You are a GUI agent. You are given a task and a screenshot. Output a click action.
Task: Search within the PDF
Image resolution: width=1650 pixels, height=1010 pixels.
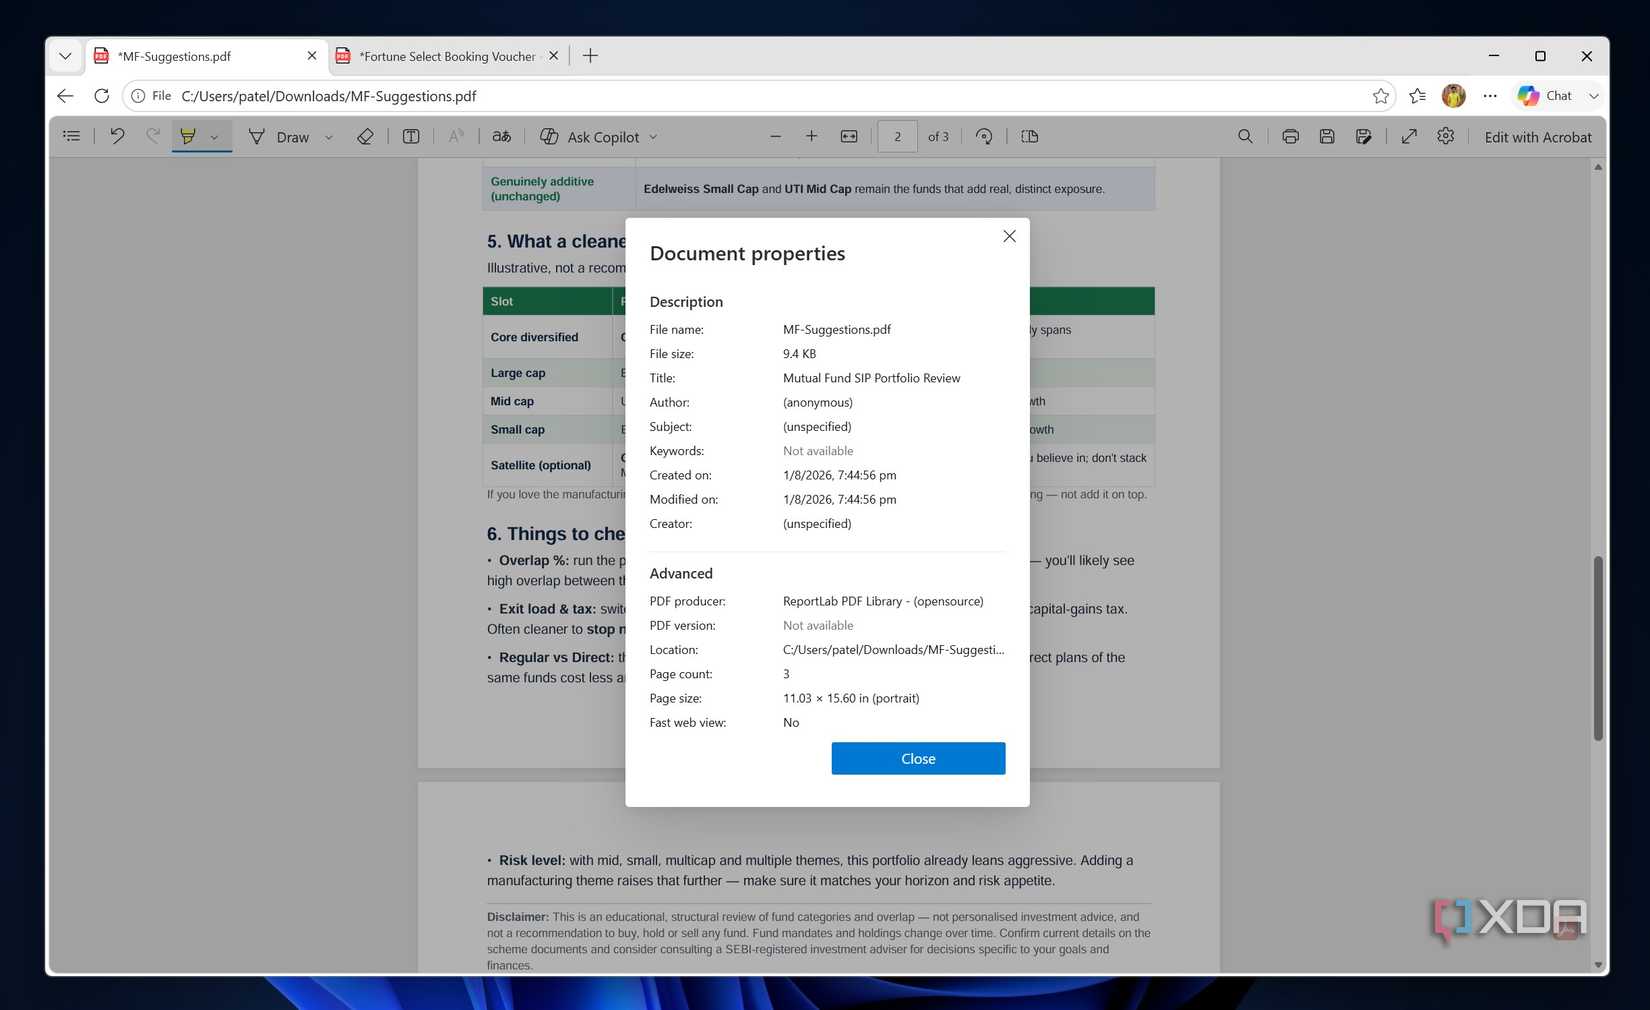click(x=1245, y=136)
